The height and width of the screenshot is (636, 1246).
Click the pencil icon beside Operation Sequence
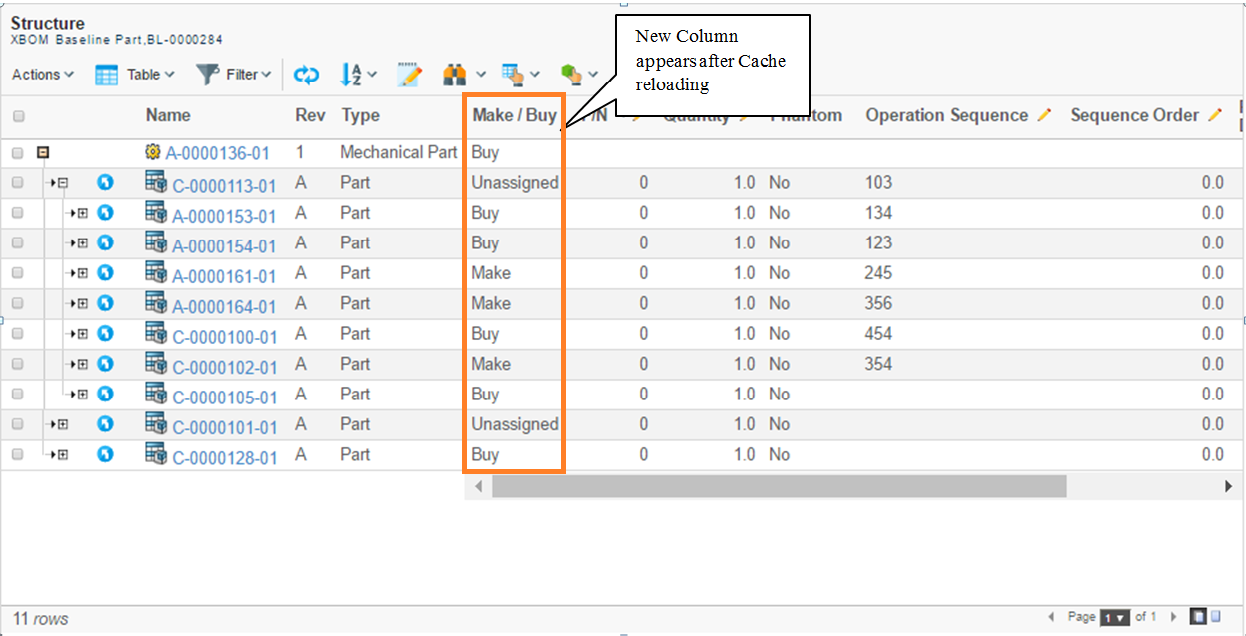click(x=1044, y=115)
